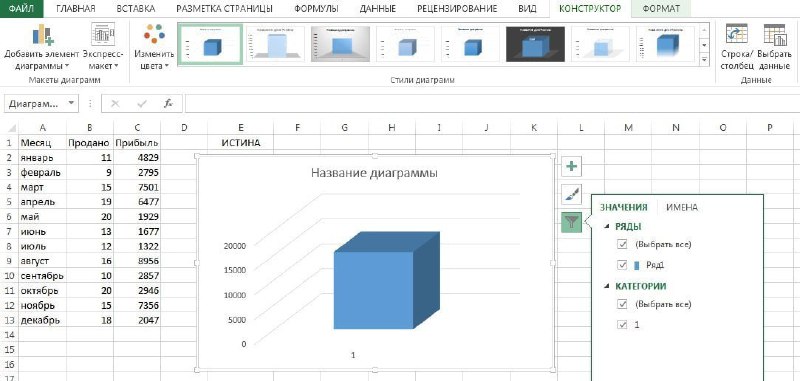Open the Change Colors (Изменить цвета) palette
The image size is (800, 381).
tap(154, 35)
